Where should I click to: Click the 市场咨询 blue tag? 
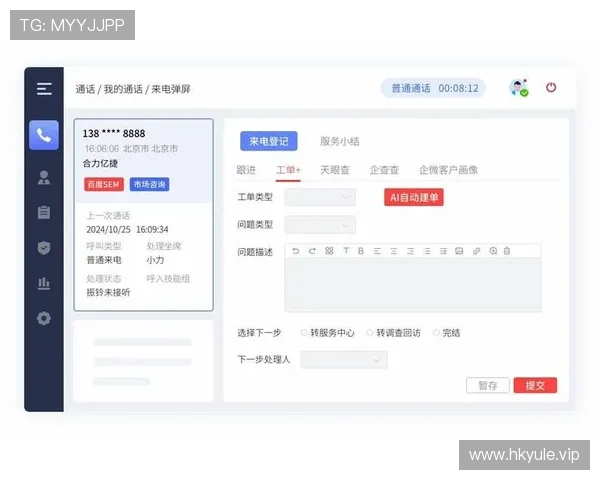tap(149, 184)
